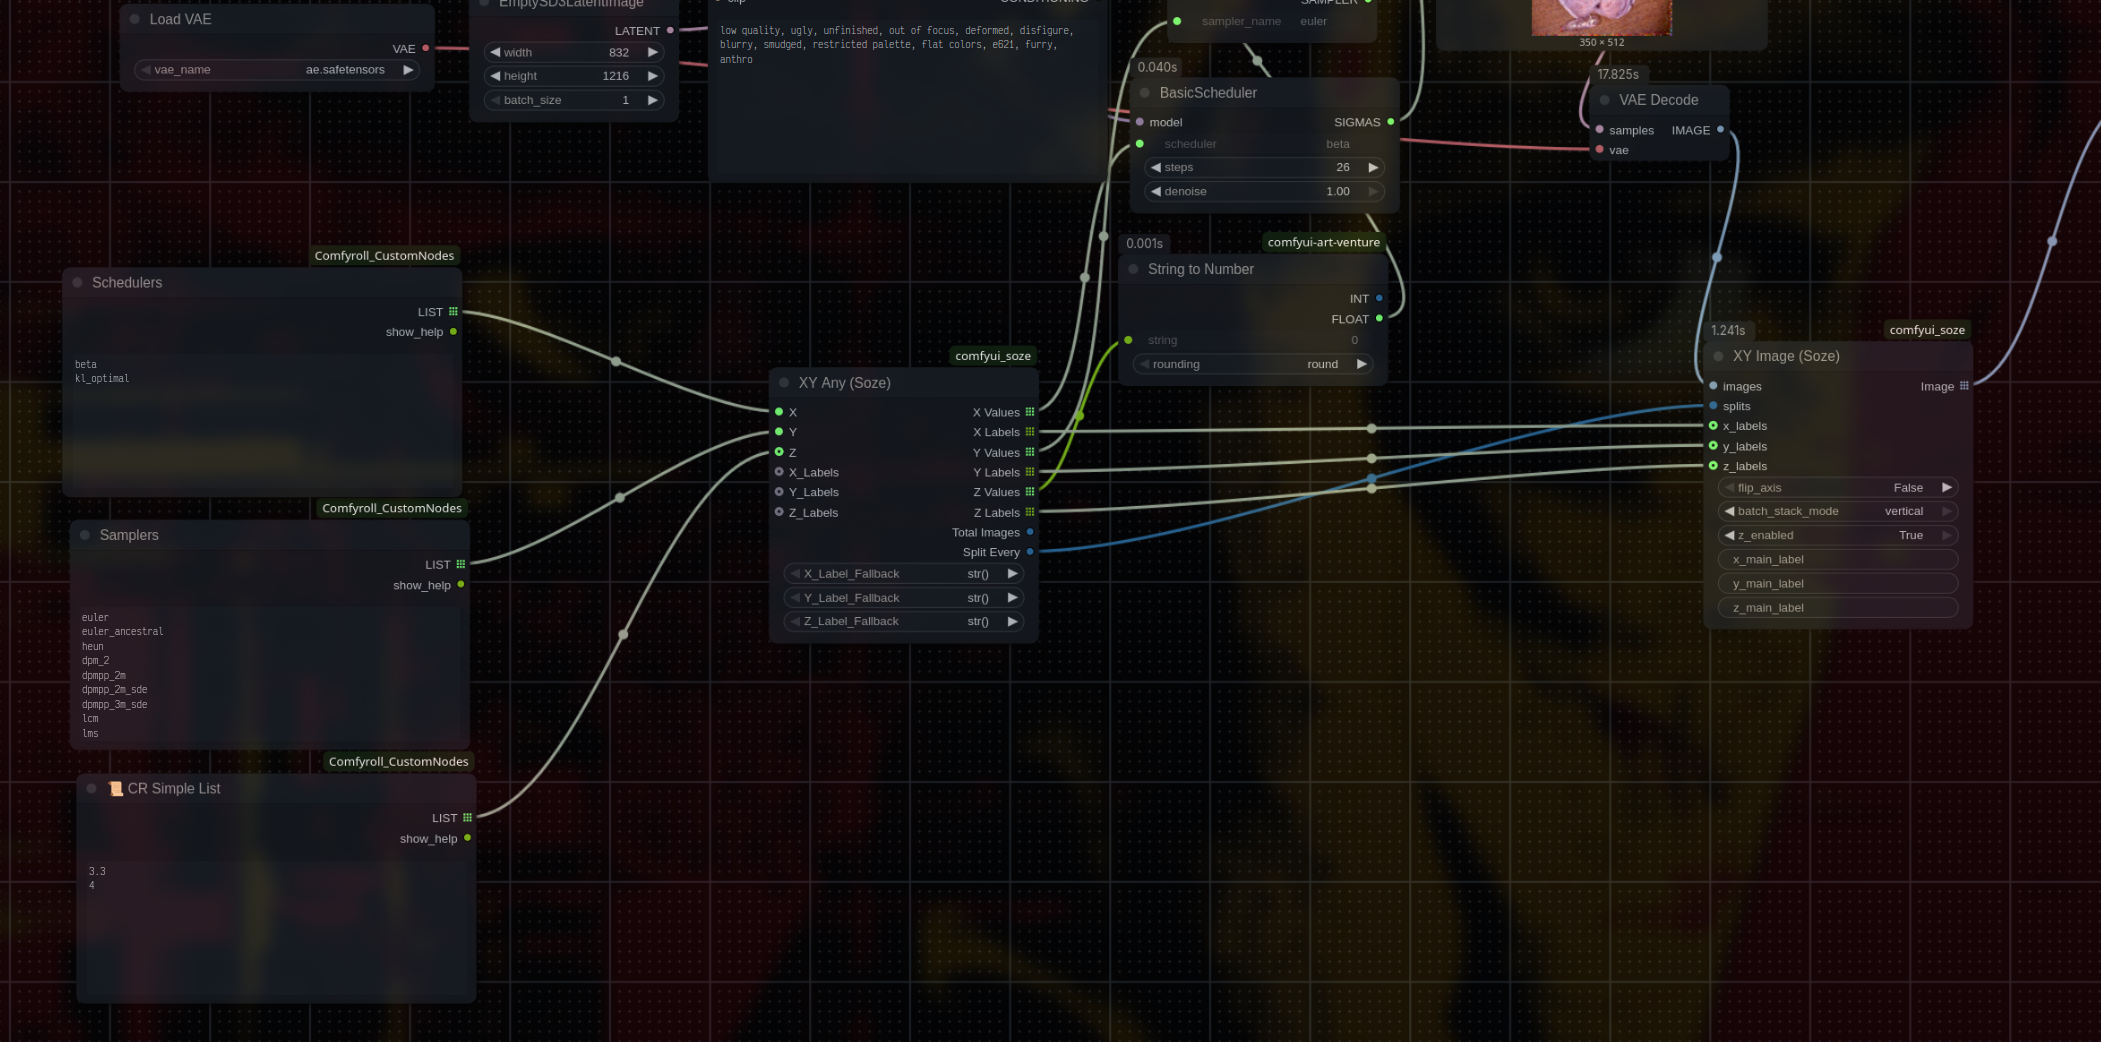This screenshot has width=2101, height=1042.
Task: Click the X_Labels input socket on XY Any
Action: click(x=779, y=472)
